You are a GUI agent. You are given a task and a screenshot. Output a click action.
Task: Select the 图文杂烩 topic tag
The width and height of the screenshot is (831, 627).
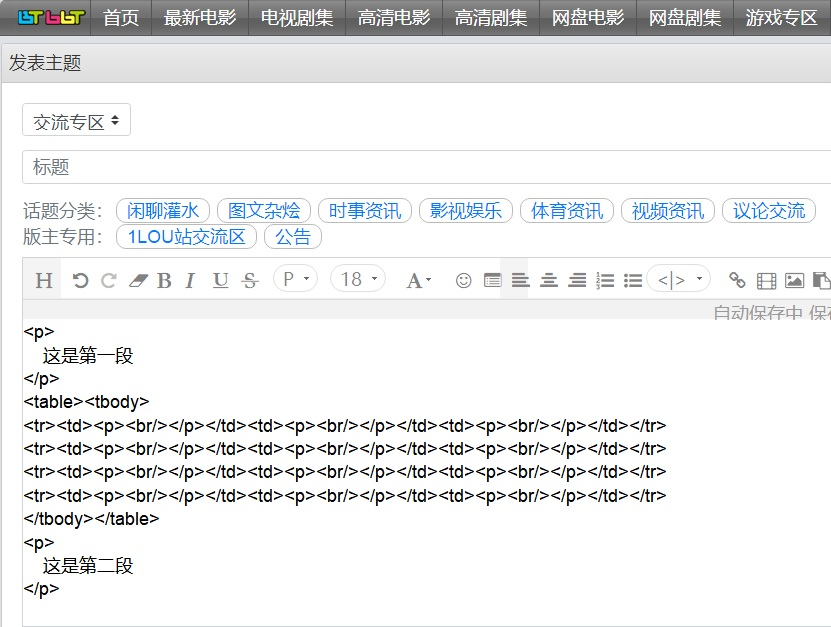[x=264, y=211]
